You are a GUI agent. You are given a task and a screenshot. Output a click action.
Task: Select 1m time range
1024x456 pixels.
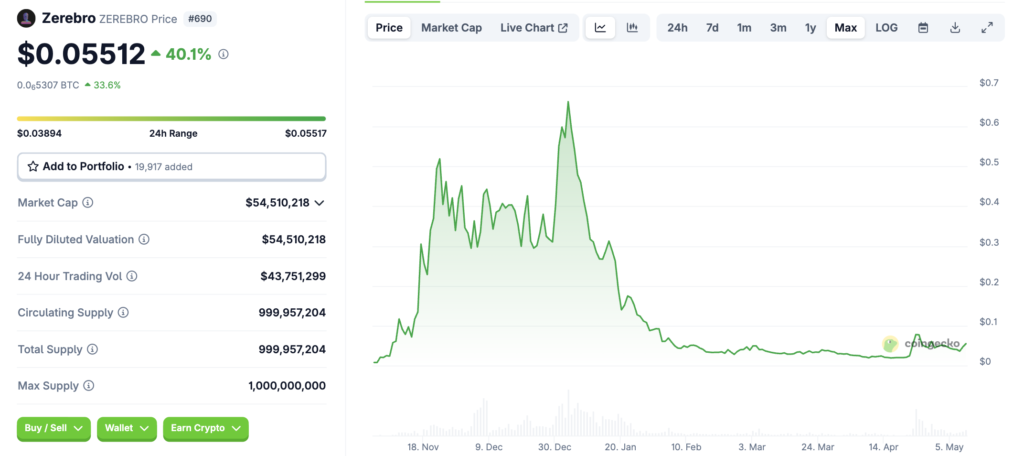[x=744, y=27]
